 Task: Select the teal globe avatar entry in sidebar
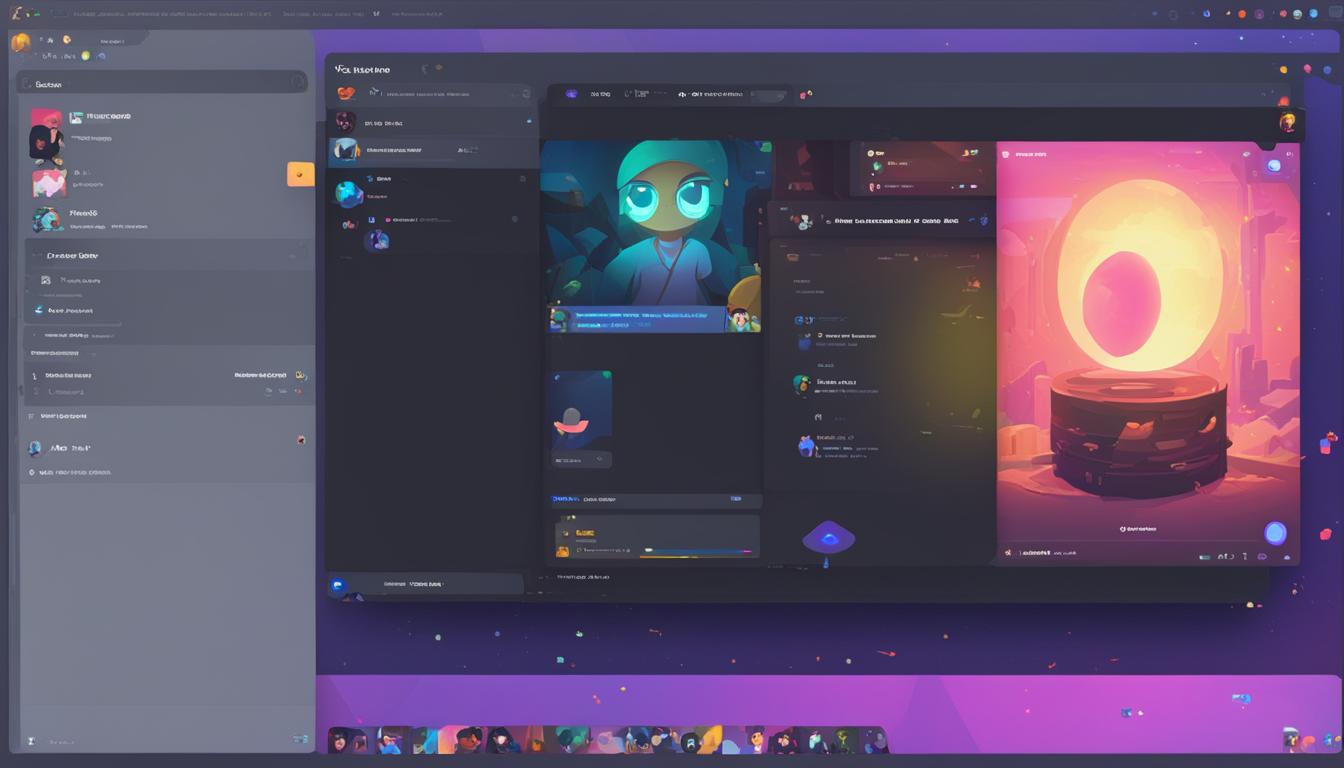(x=47, y=219)
